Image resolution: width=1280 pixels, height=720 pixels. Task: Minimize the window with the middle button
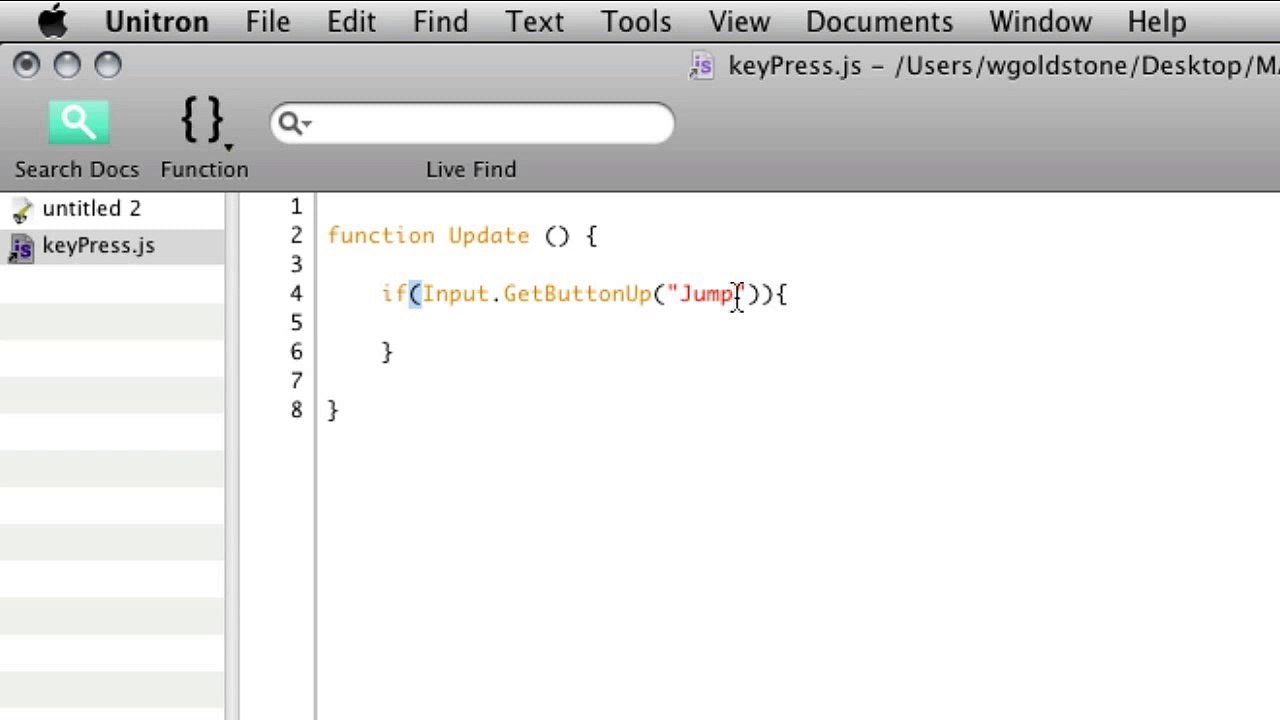click(x=67, y=66)
